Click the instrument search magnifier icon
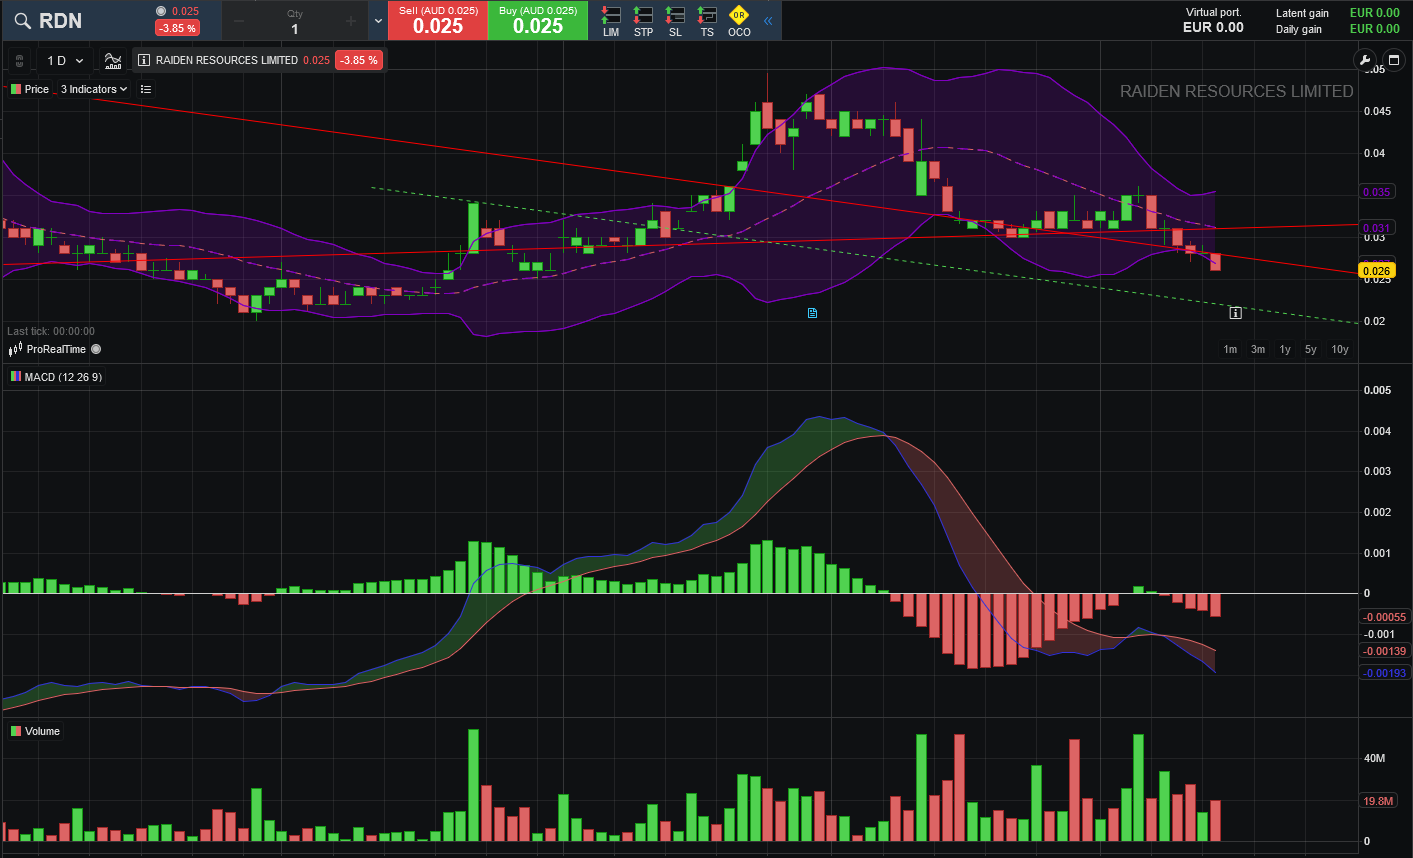This screenshot has width=1413, height=858. click(x=22, y=21)
